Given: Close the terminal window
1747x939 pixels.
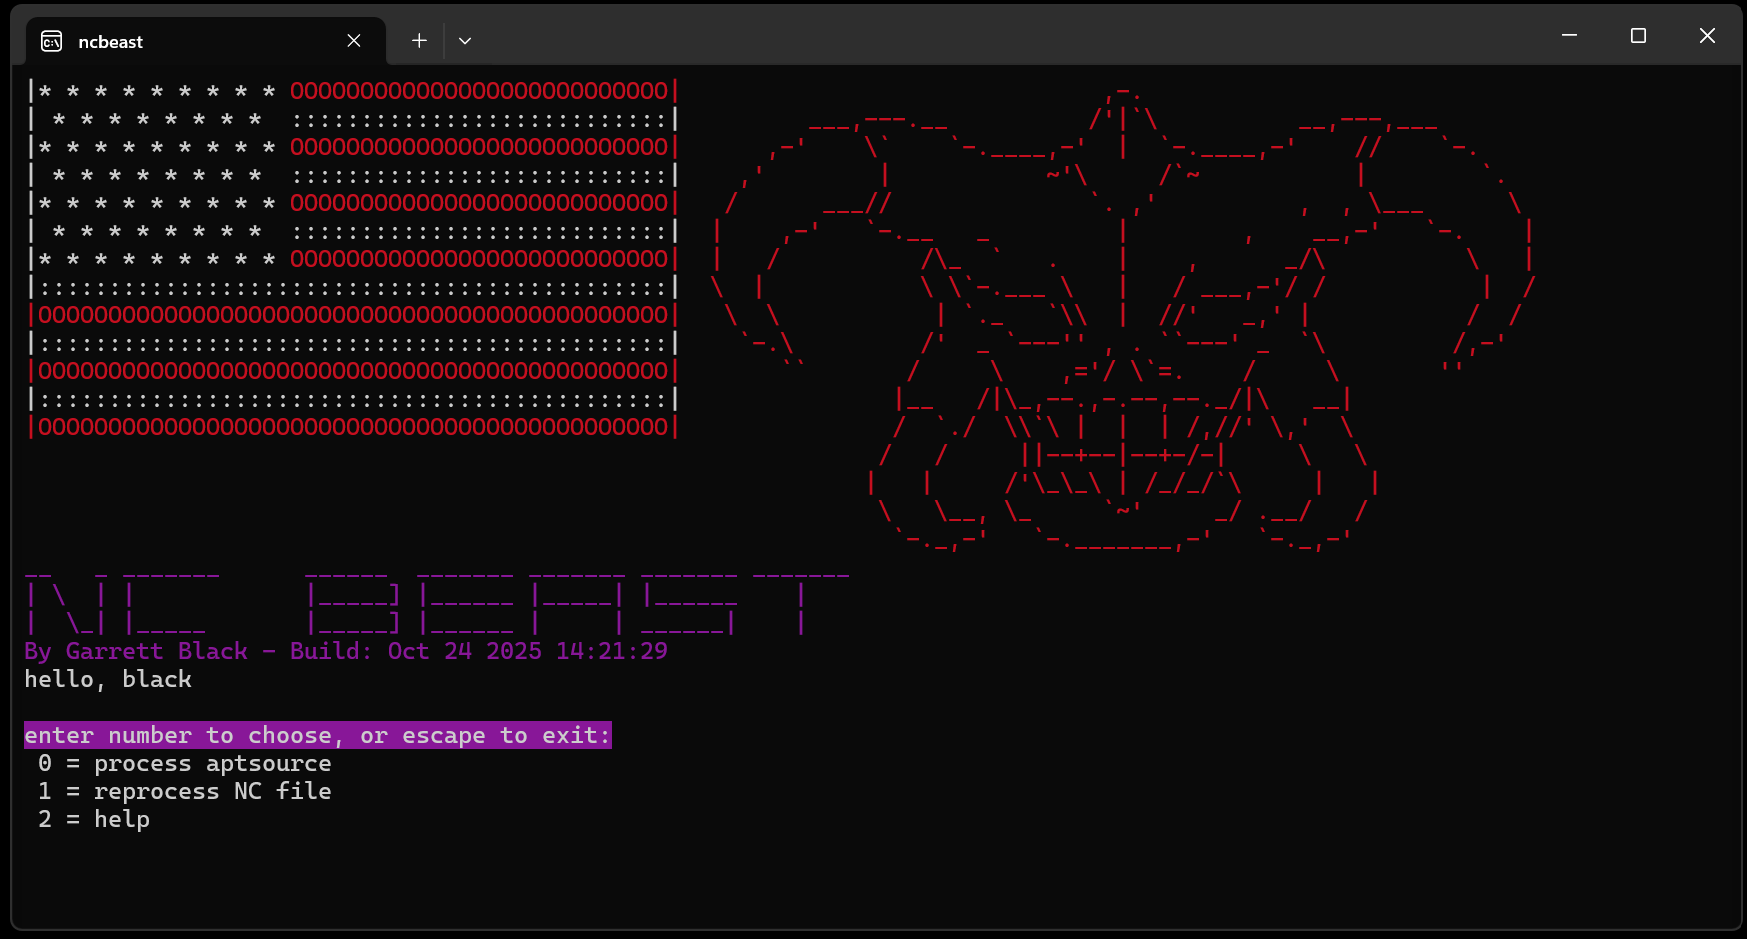Looking at the screenshot, I should point(1707,36).
